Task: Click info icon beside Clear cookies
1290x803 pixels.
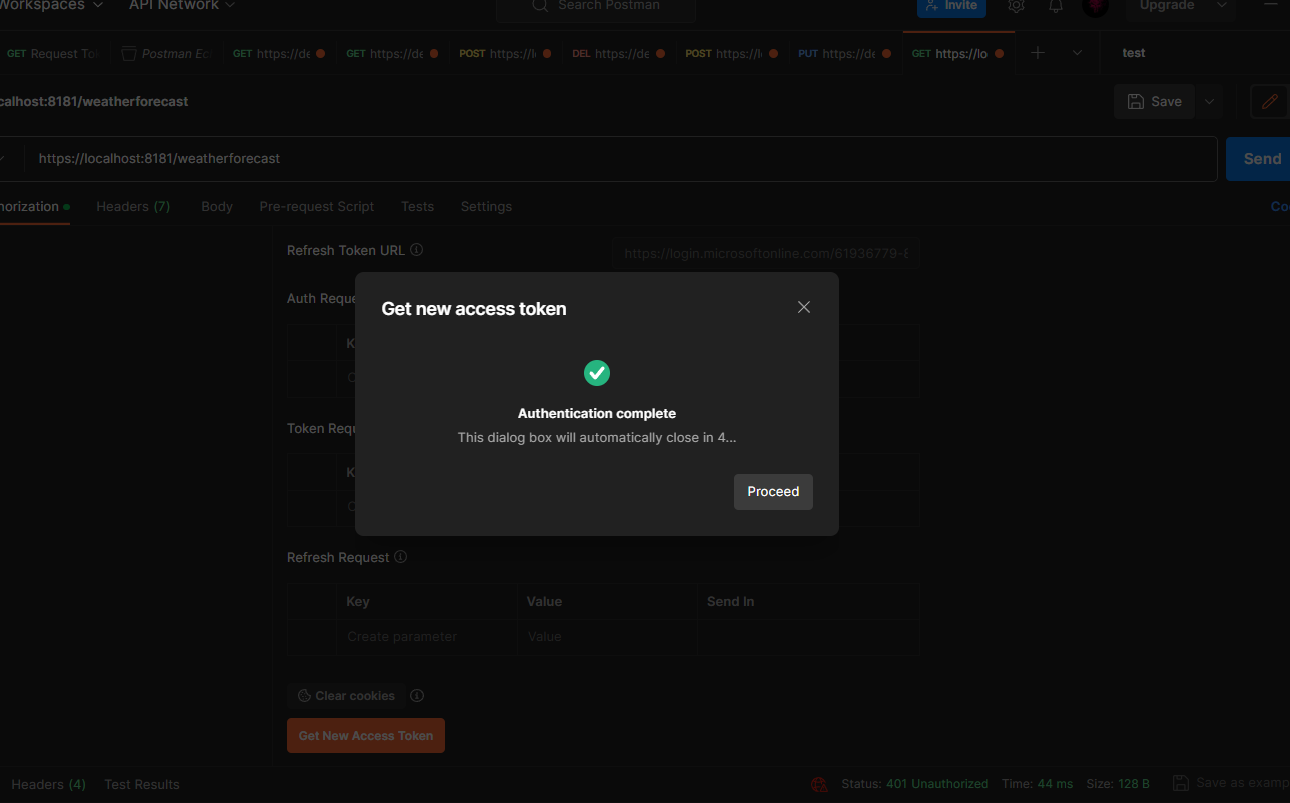Action: coord(417,696)
